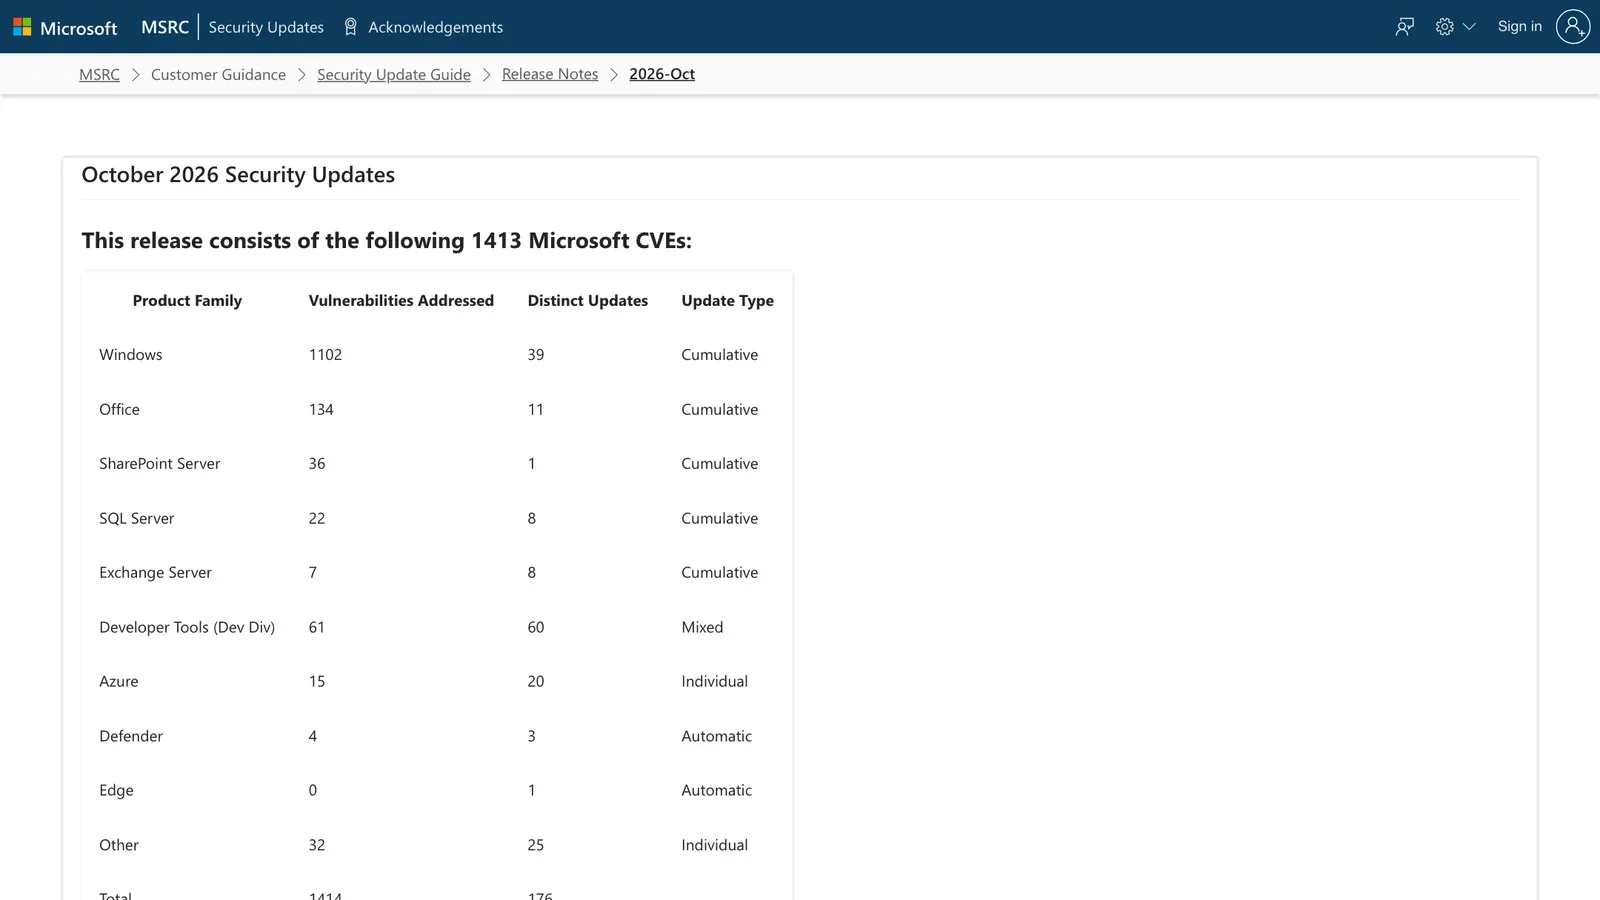Select the SharePoint Server row label

(160, 464)
